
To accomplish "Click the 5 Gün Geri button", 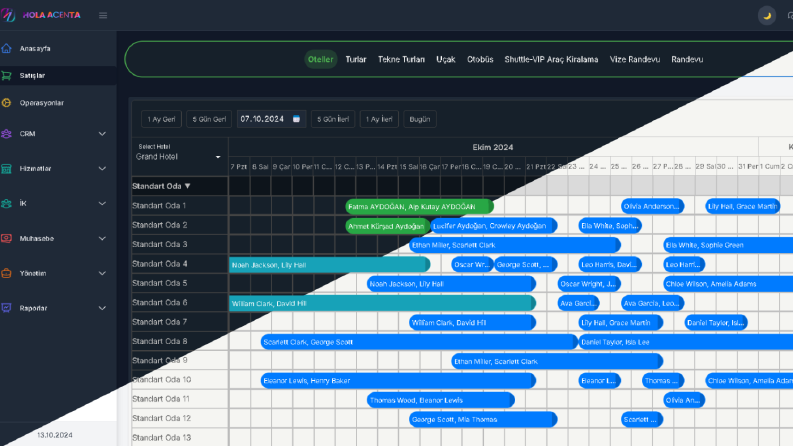I will (x=209, y=119).
